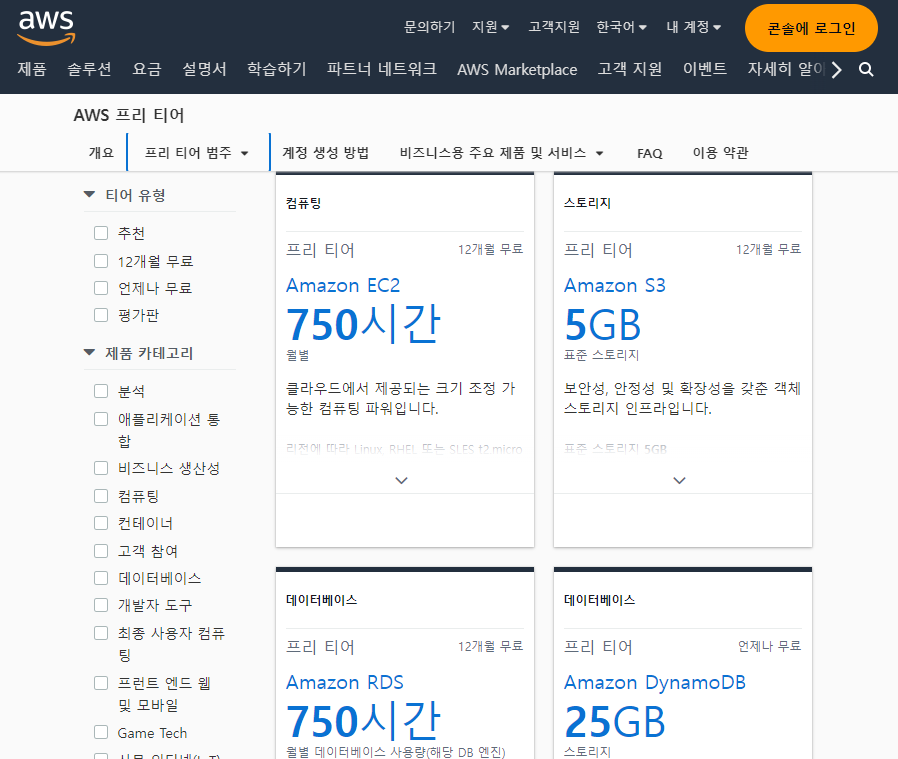Open the AWS Marketplace menu

pos(517,70)
